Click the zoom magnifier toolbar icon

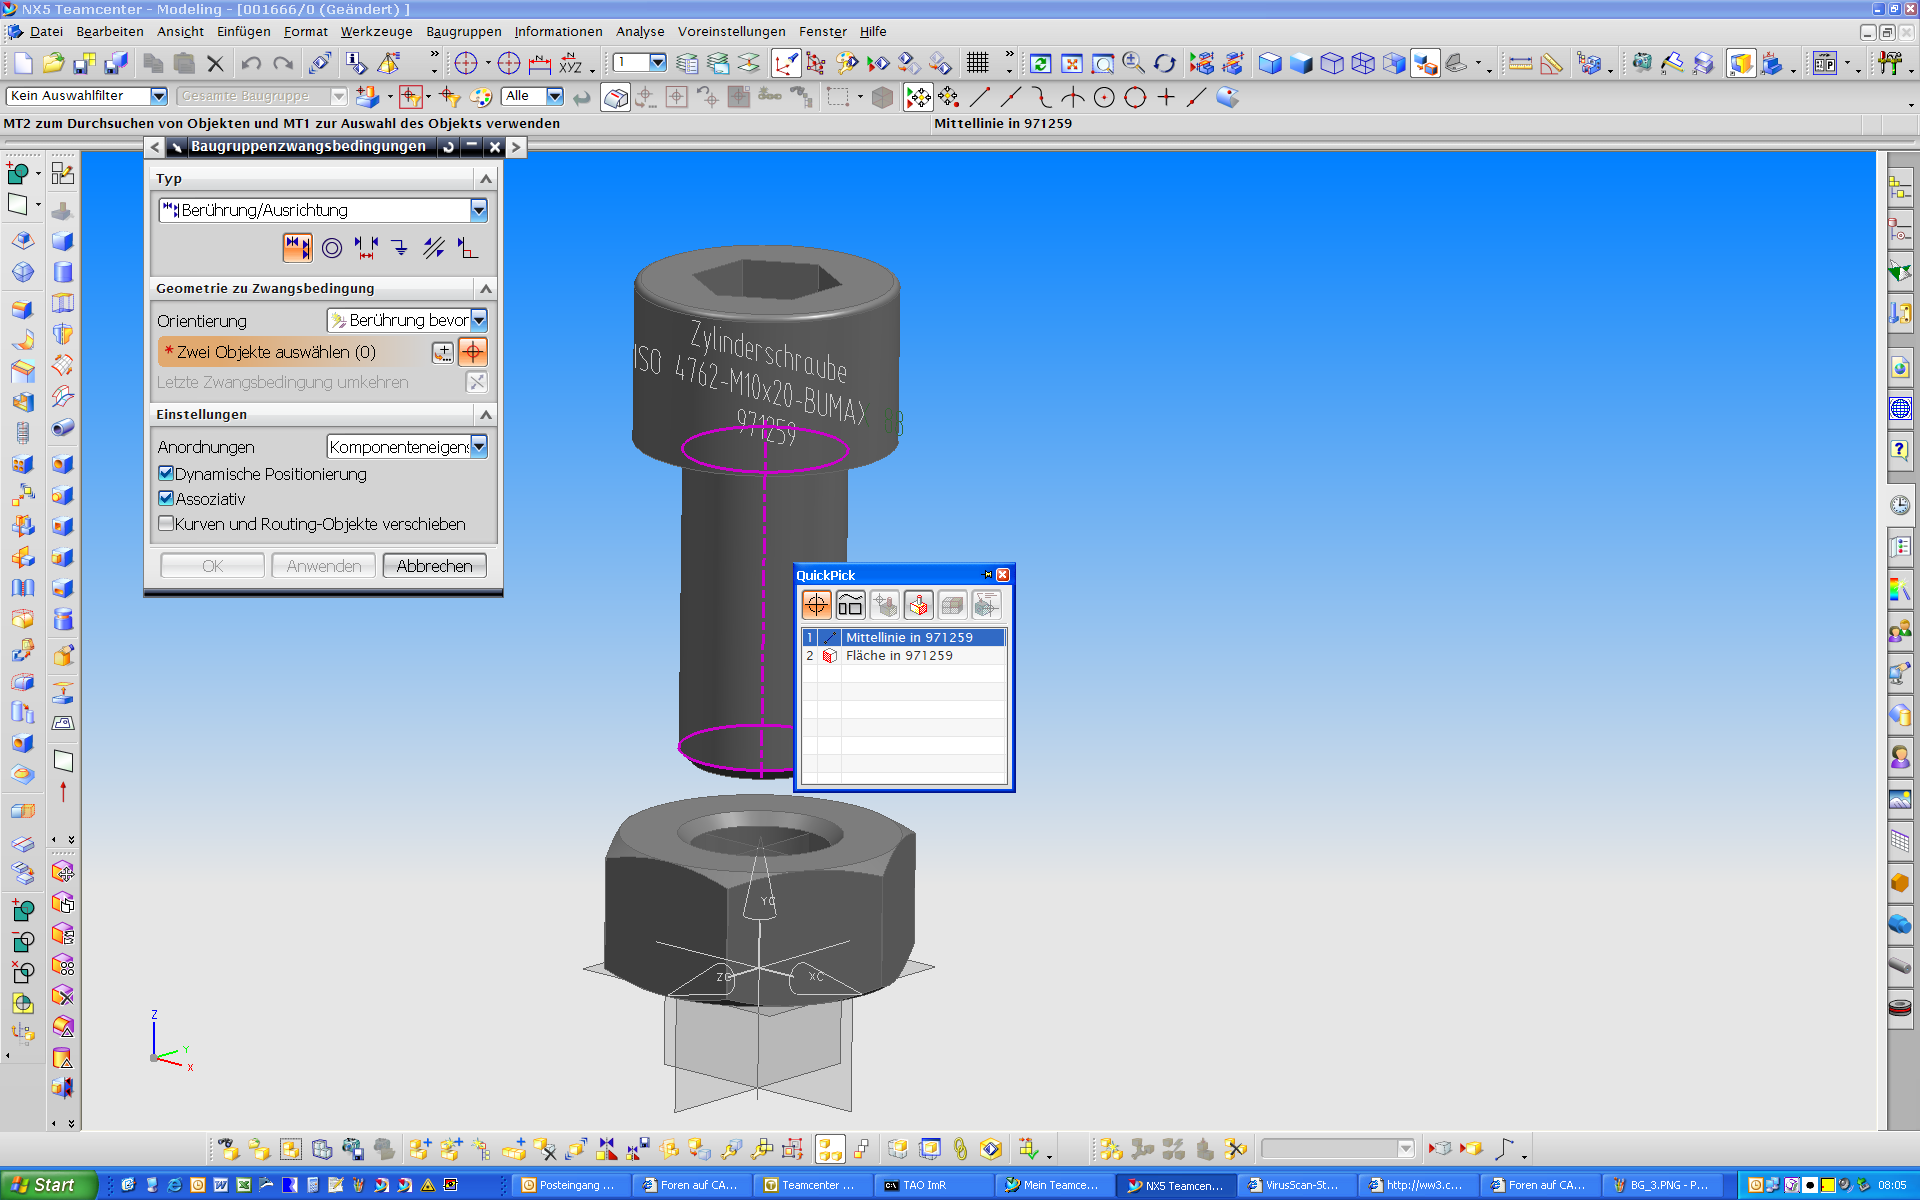[x=1133, y=63]
